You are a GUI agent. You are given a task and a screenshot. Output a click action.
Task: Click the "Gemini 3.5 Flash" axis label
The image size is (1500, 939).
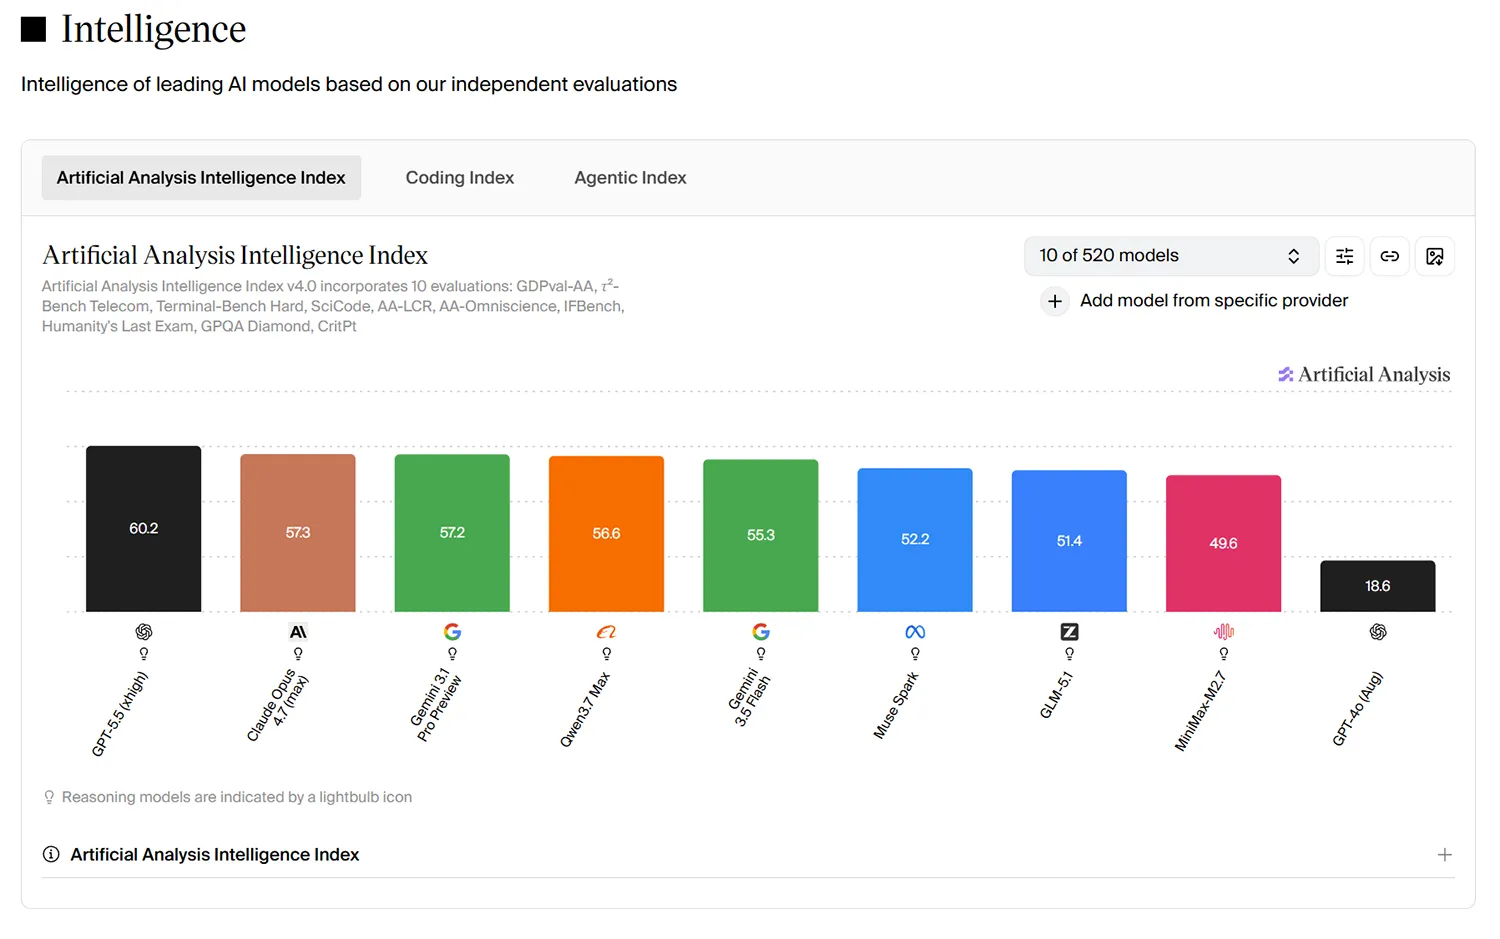750,698
